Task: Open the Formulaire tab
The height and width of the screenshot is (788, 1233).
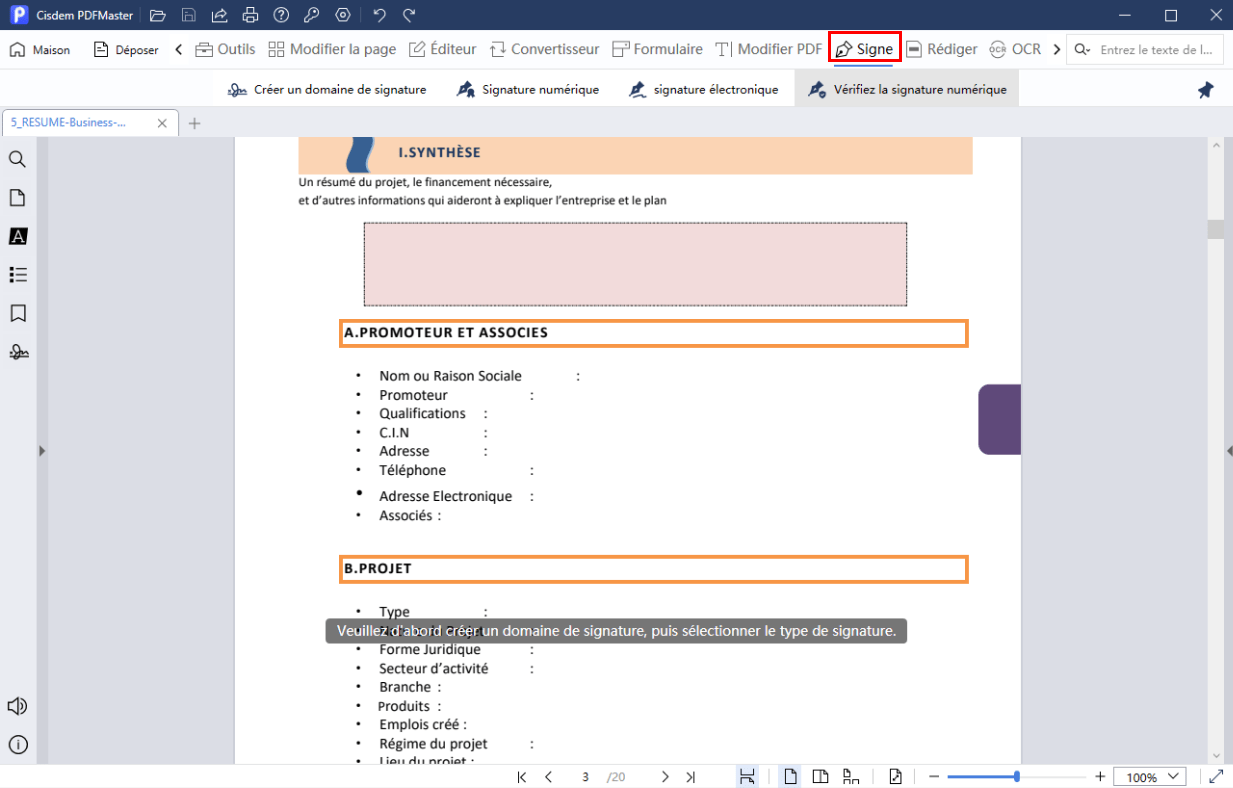Action: tap(657, 49)
